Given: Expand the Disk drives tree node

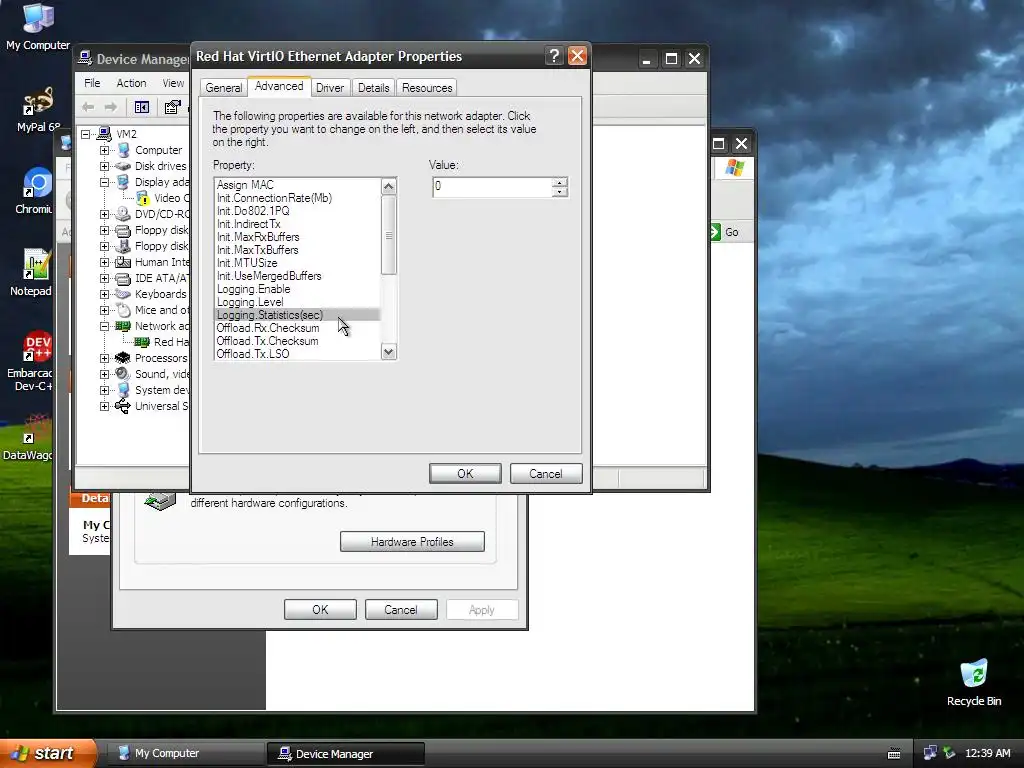Looking at the screenshot, I should coord(104,166).
